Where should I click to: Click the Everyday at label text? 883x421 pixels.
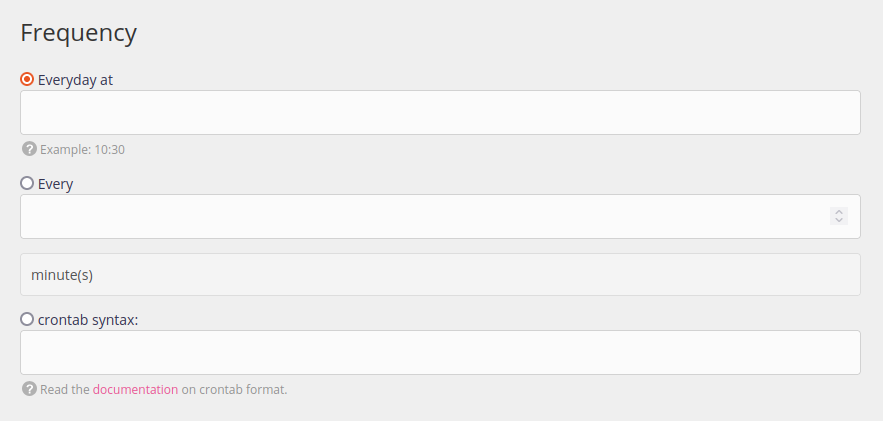coord(75,80)
